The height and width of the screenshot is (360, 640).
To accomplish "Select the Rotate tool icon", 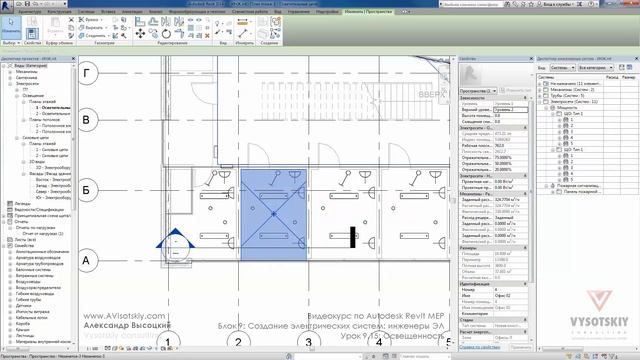I will pyautogui.click(x=166, y=33).
